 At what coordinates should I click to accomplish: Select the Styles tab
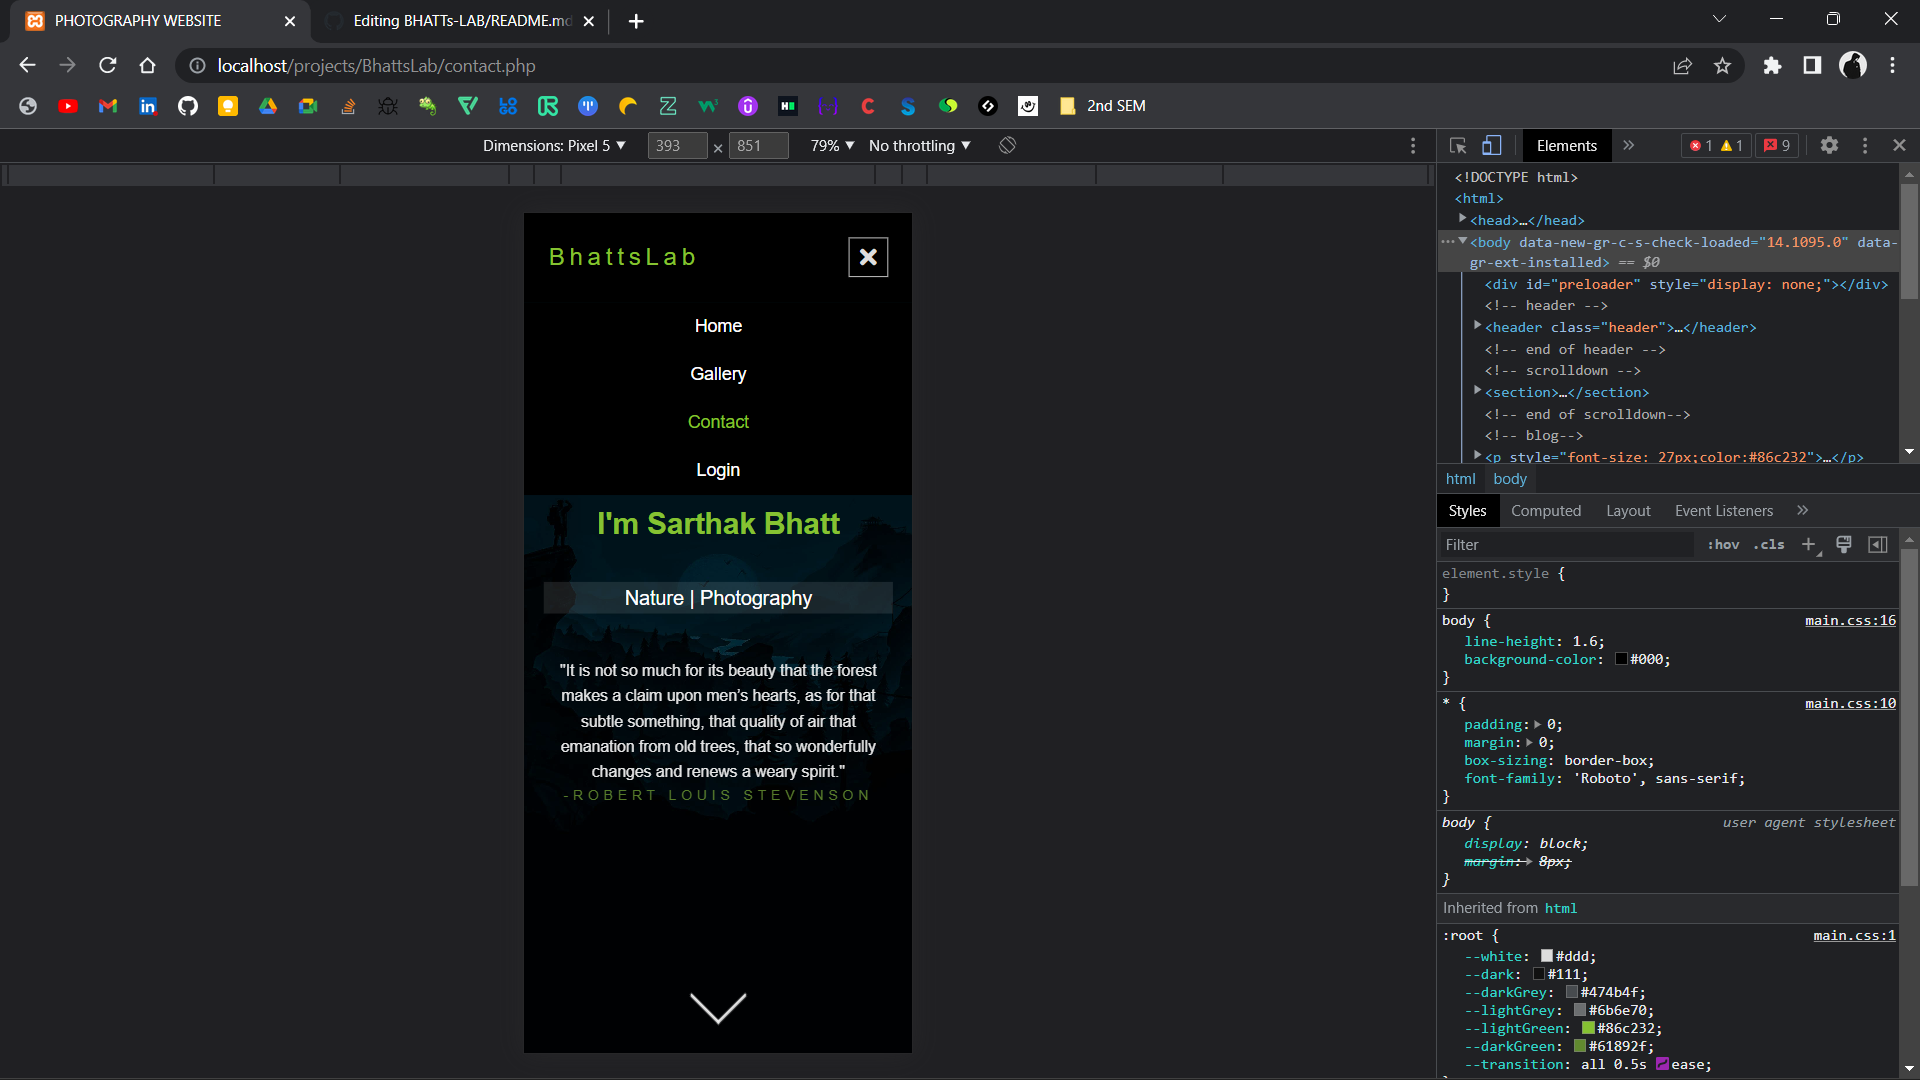(1467, 511)
